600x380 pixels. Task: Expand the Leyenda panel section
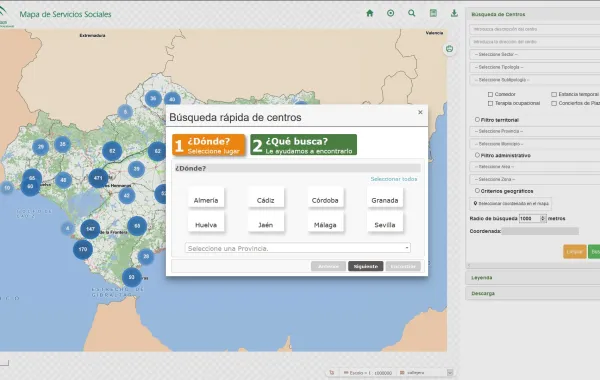[533, 277]
